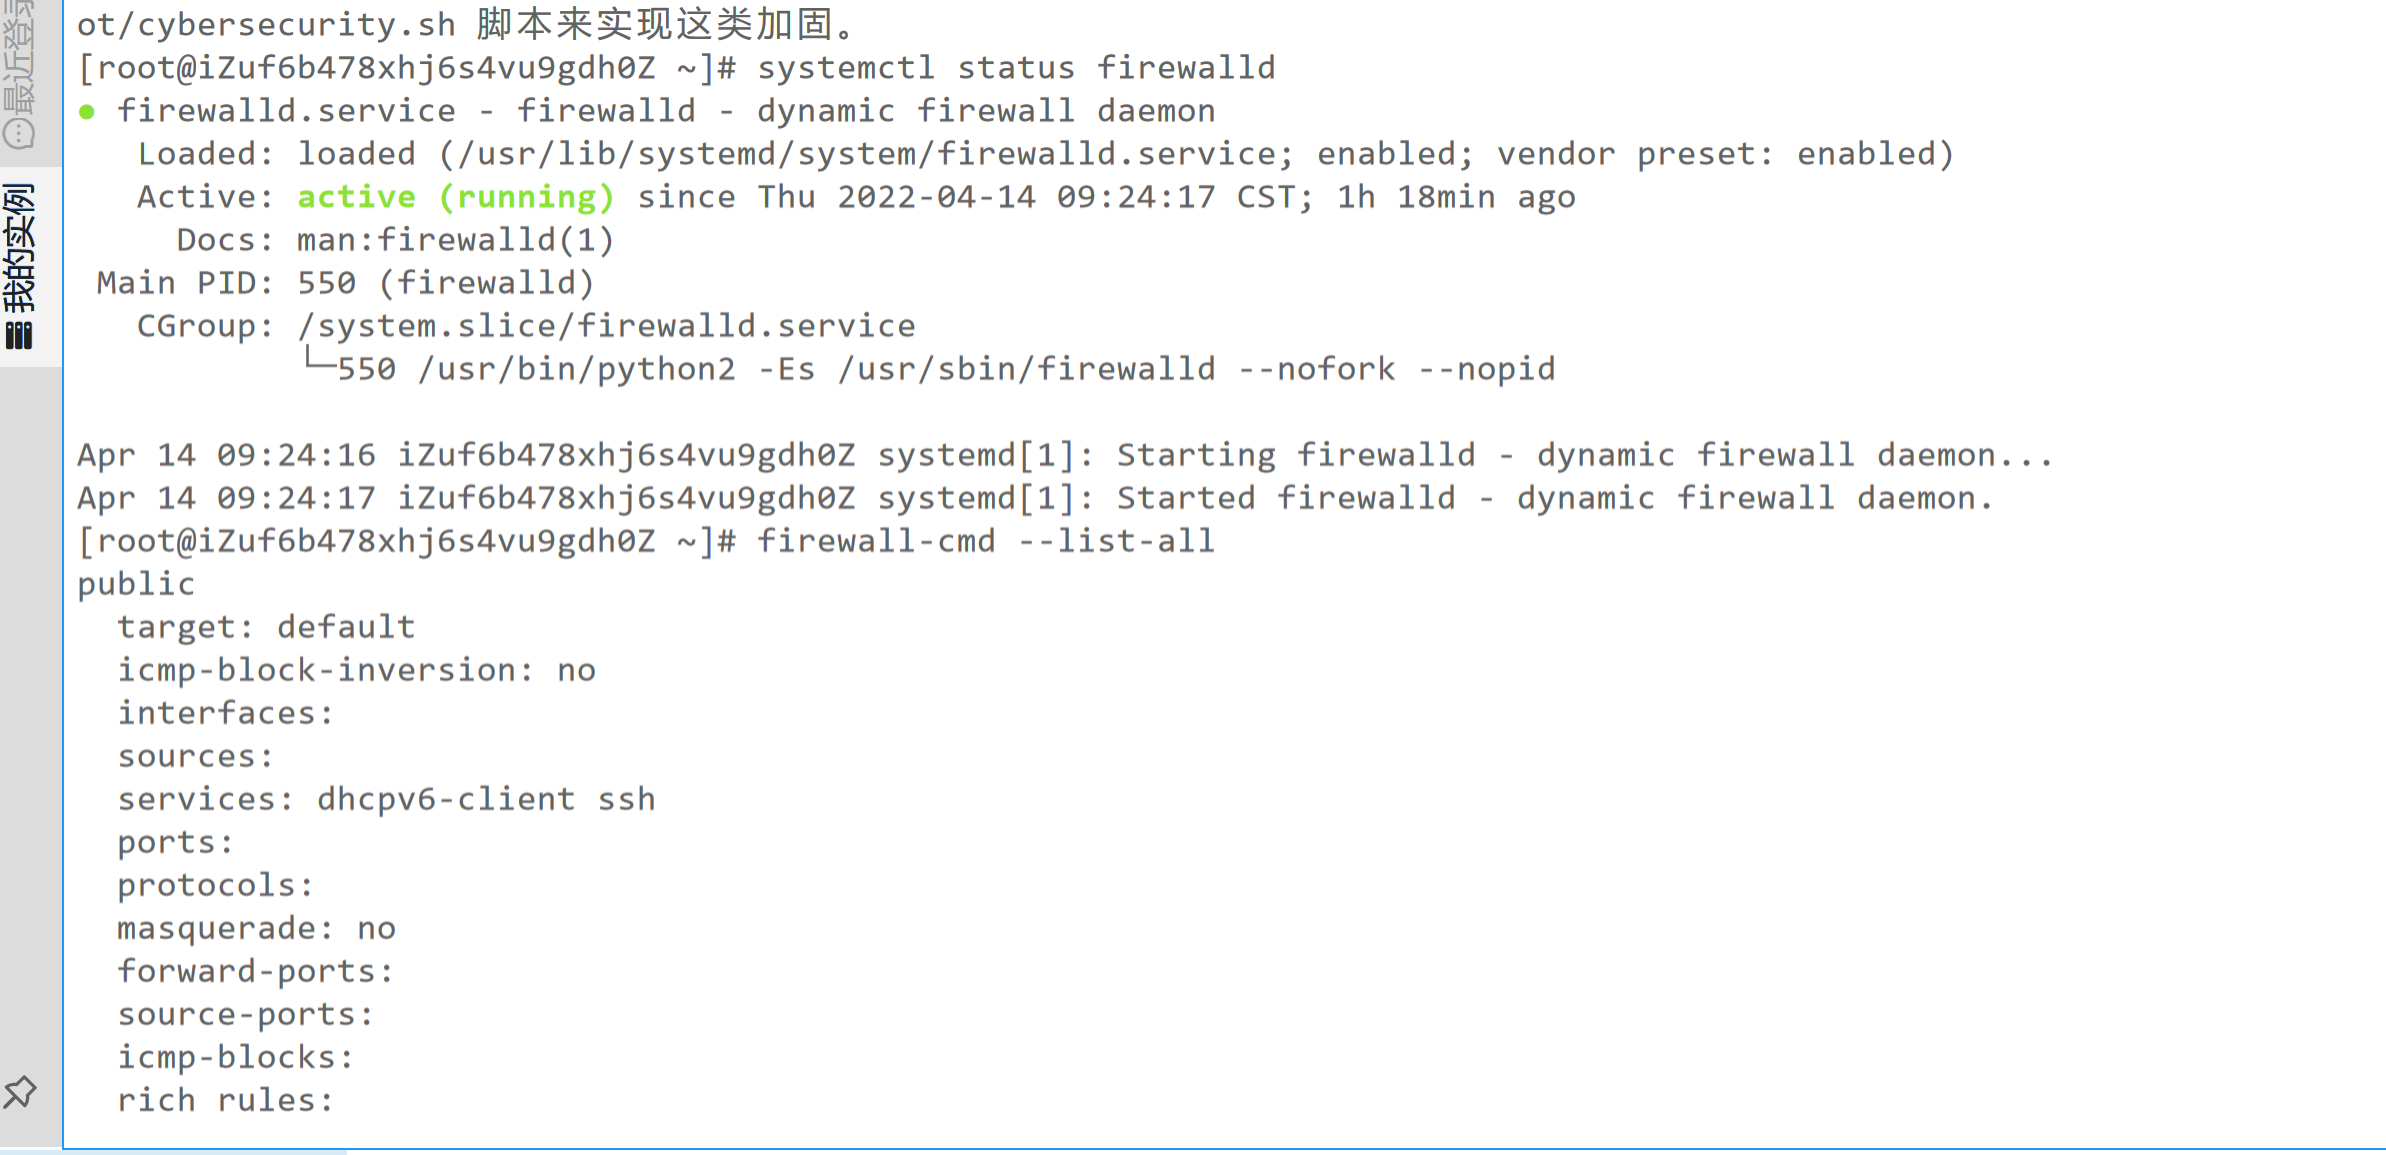Click the 'rich rules:' last output line
The height and width of the screenshot is (1155, 2386).
click(226, 1100)
